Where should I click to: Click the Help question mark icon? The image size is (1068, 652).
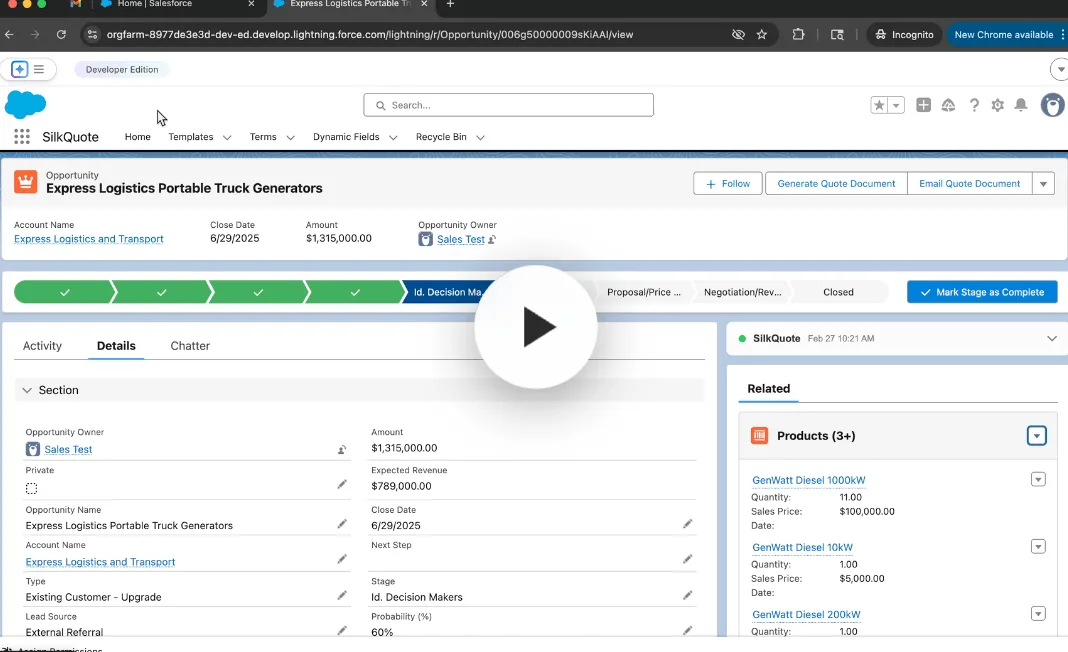coord(974,105)
